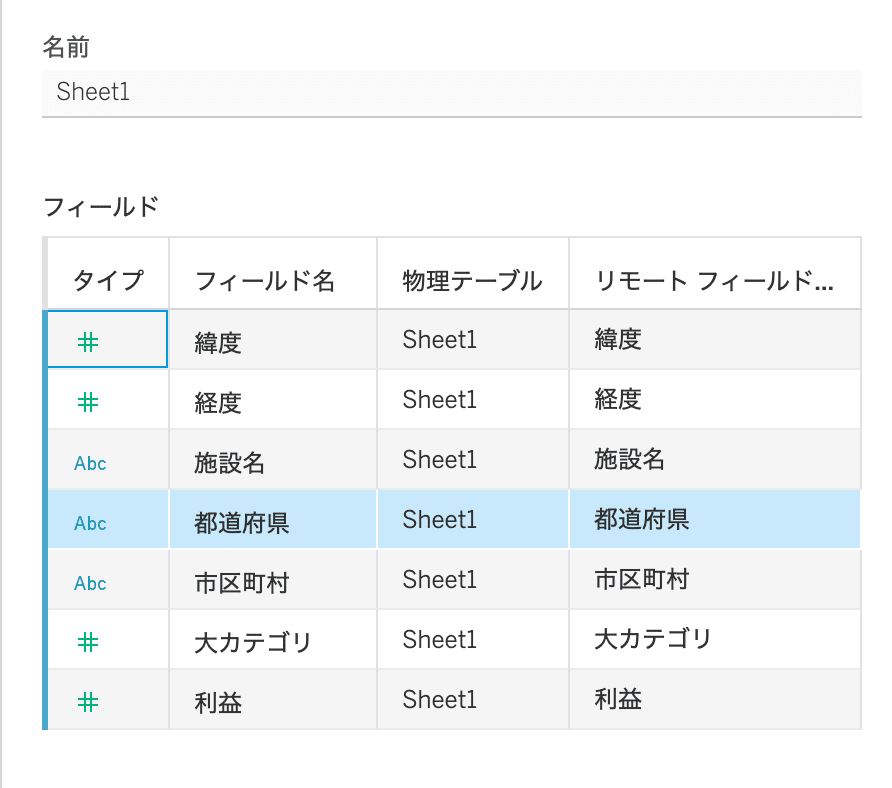Click the number type icon for 緯度
The image size is (892, 788).
pyautogui.click(x=88, y=343)
